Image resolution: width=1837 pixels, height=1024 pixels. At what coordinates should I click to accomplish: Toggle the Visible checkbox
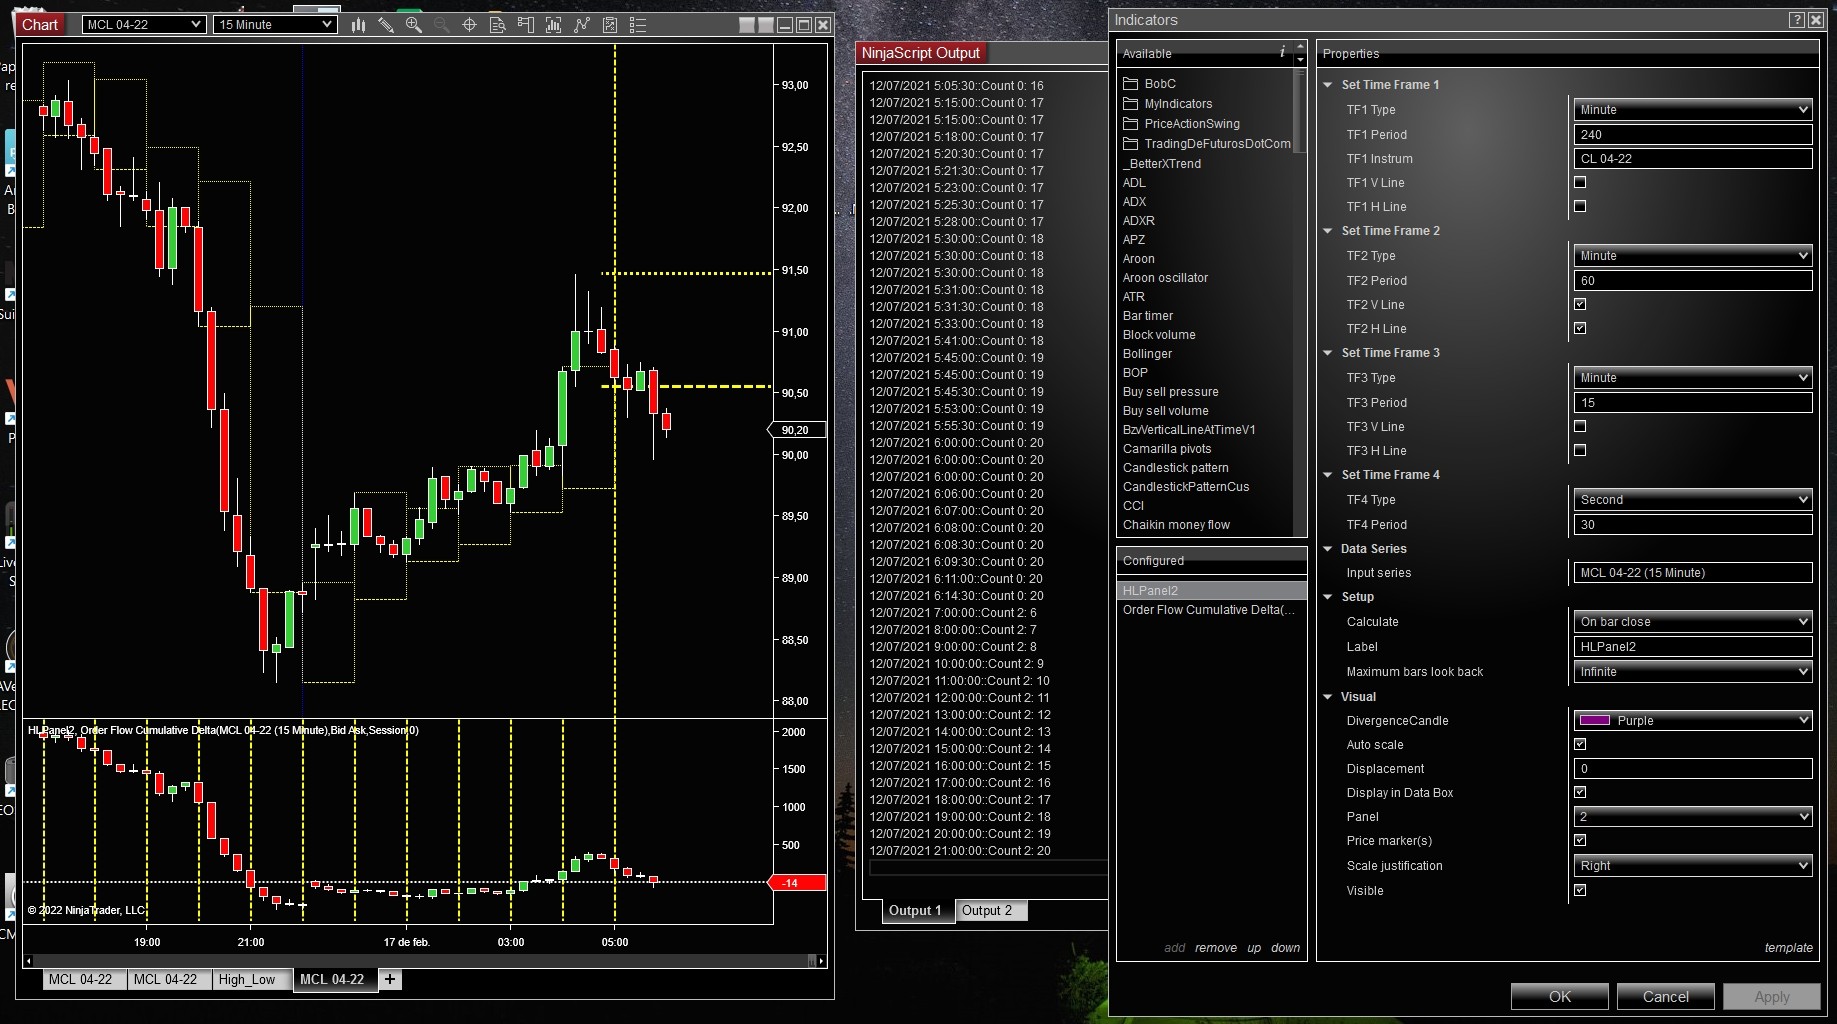pos(1580,891)
